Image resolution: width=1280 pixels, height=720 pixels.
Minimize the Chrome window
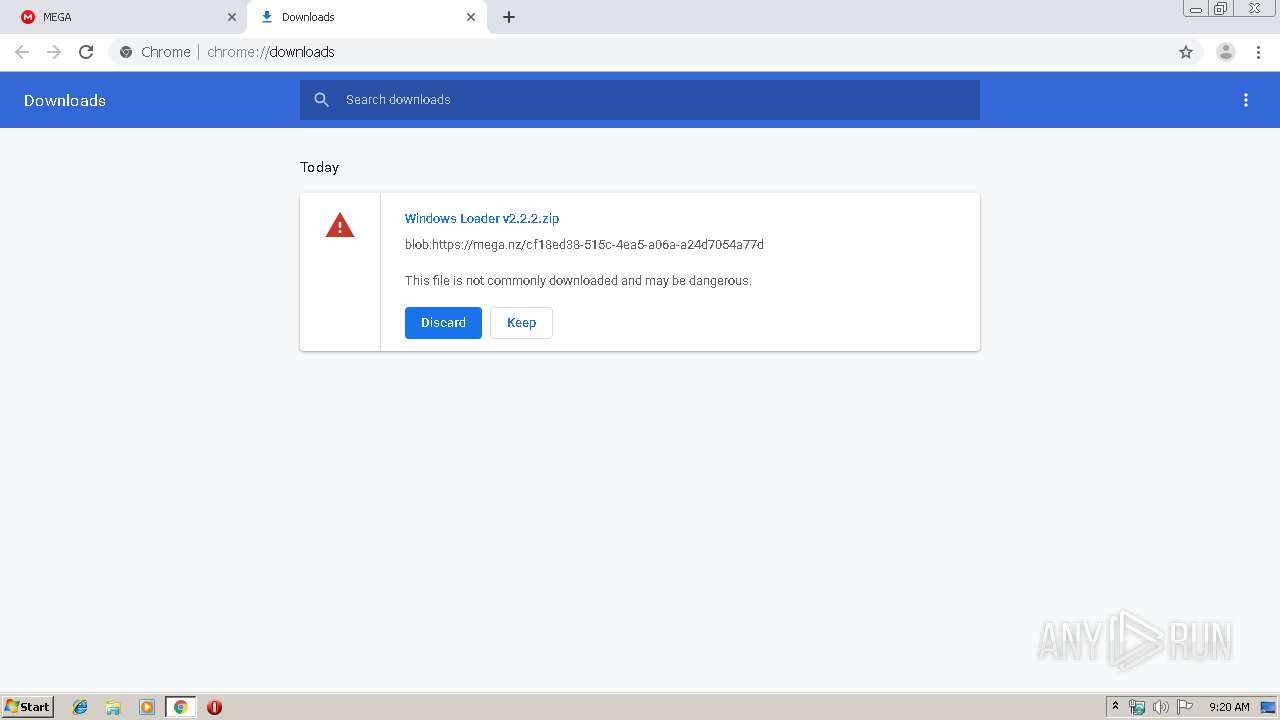coord(1196,8)
